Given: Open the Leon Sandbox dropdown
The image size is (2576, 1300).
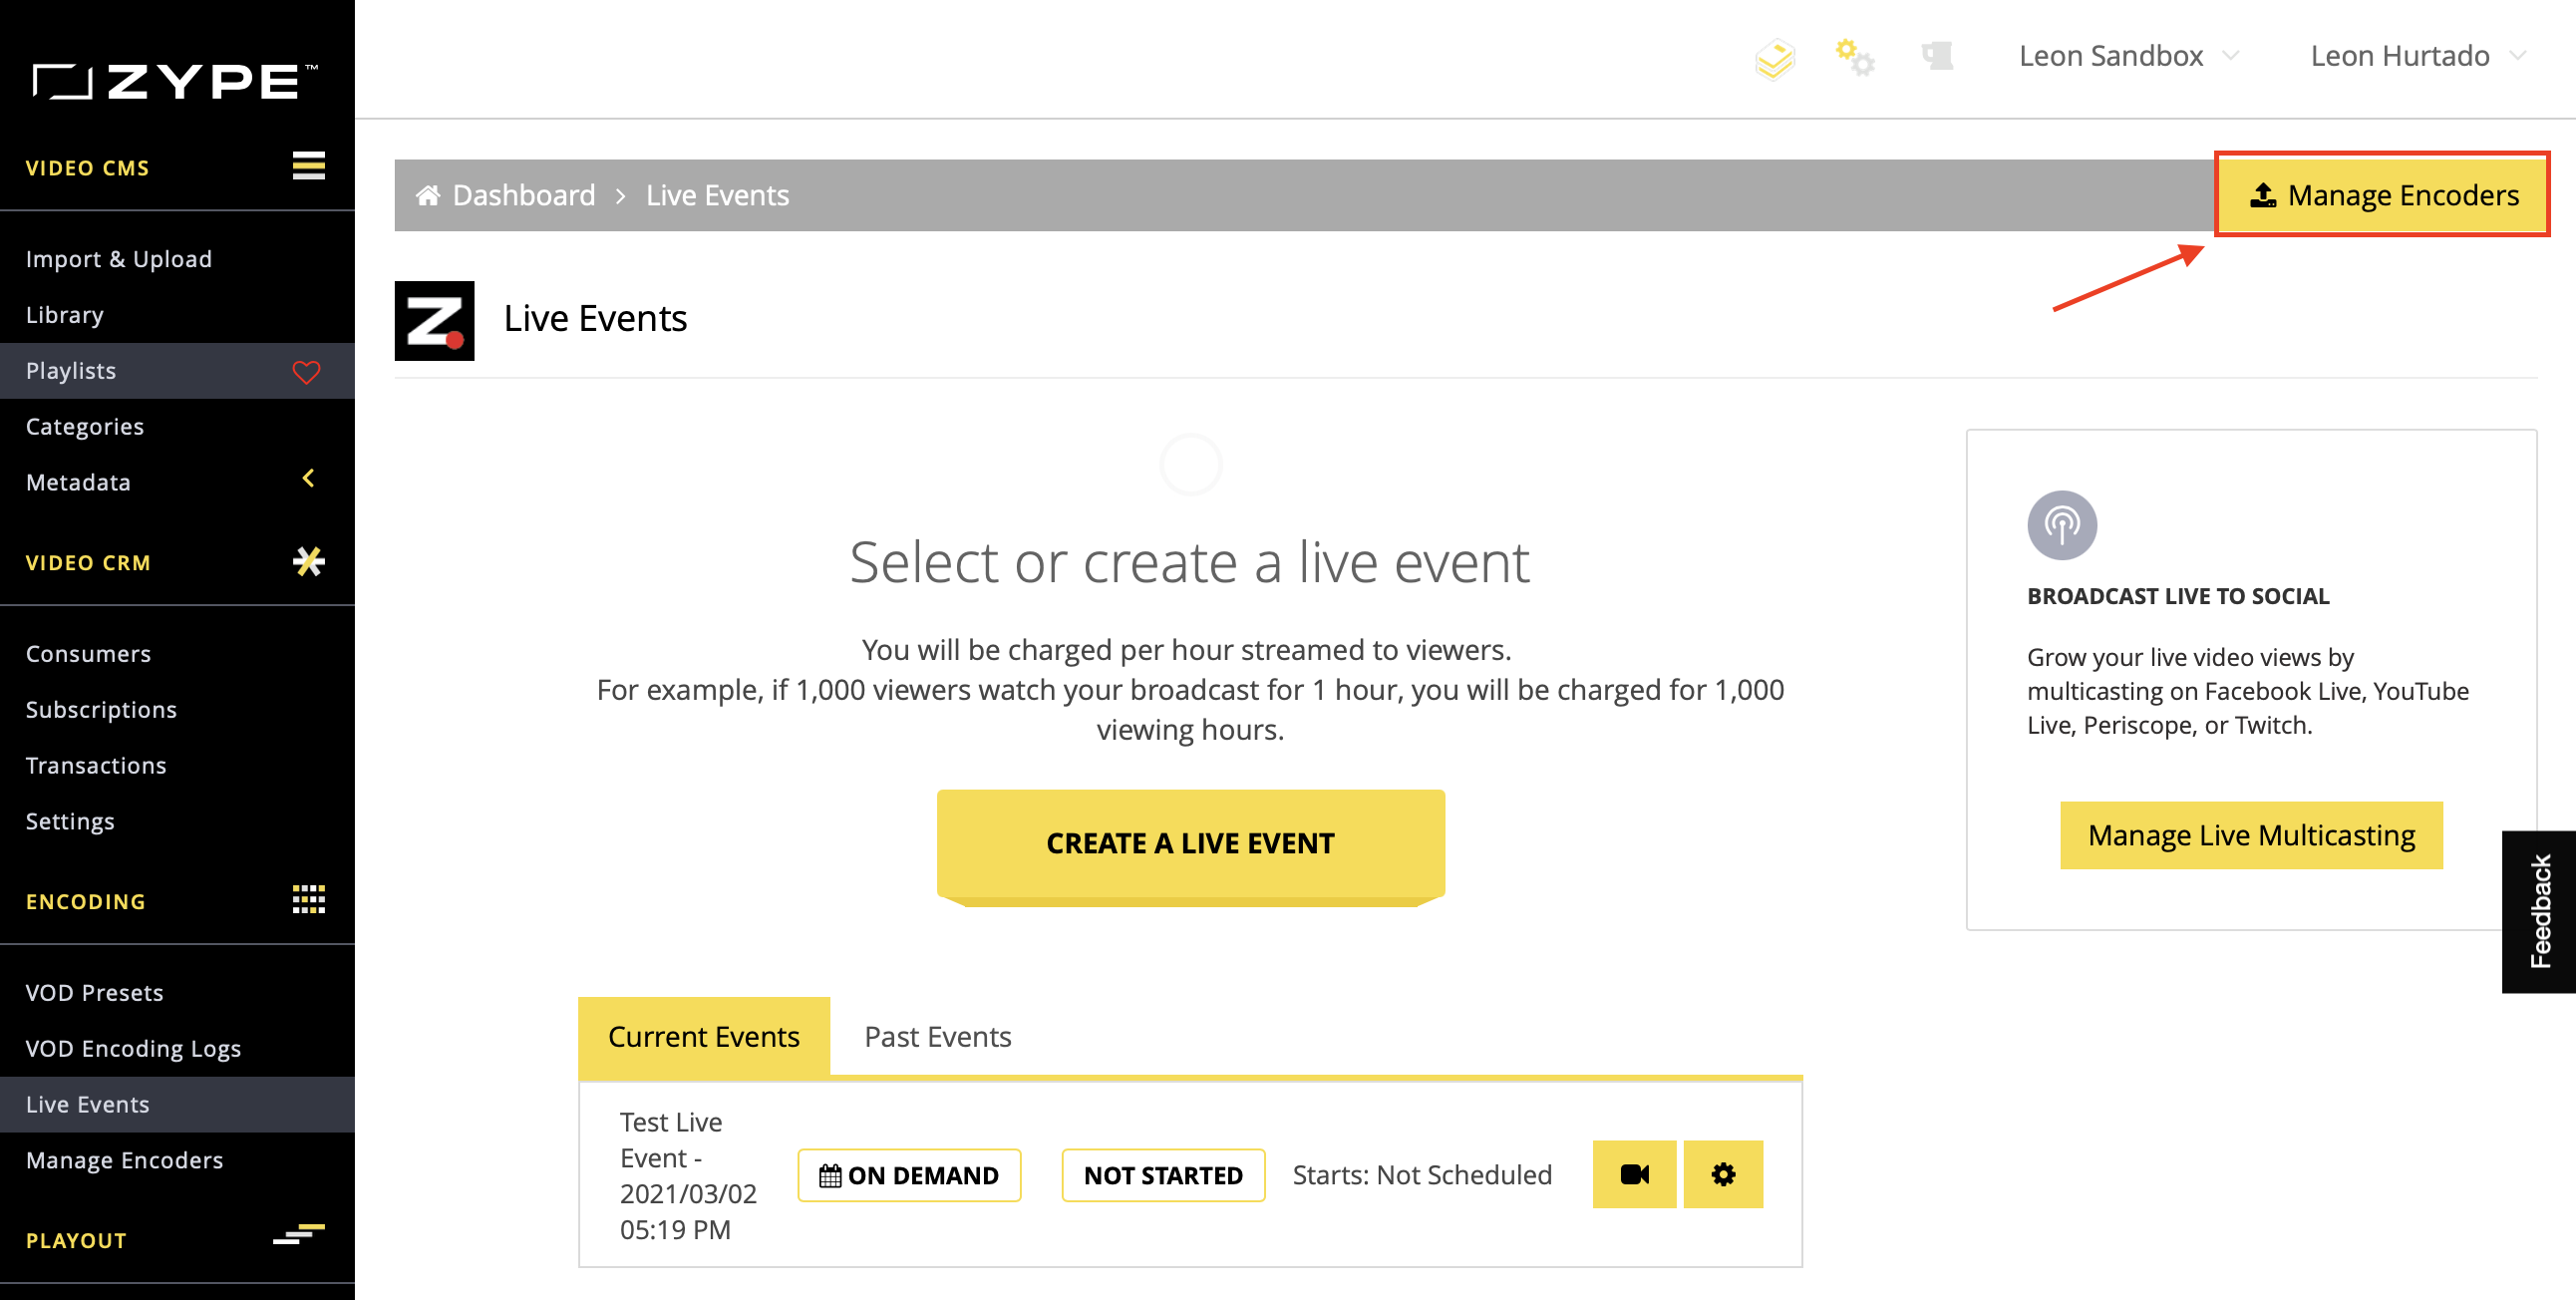Looking at the screenshot, I should point(2128,55).
